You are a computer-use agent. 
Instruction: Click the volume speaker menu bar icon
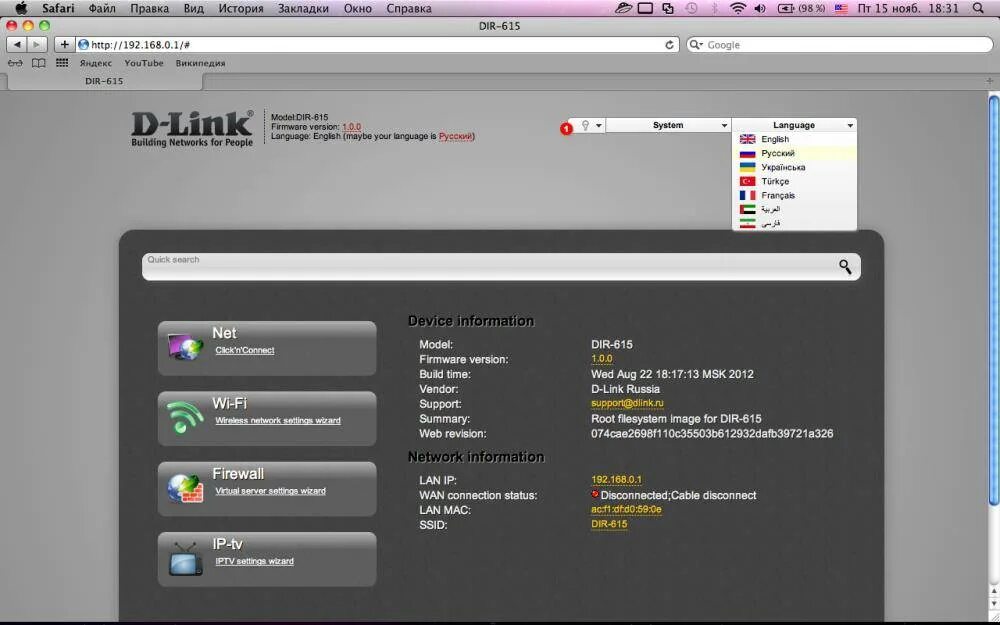click(x=760, y=8)
